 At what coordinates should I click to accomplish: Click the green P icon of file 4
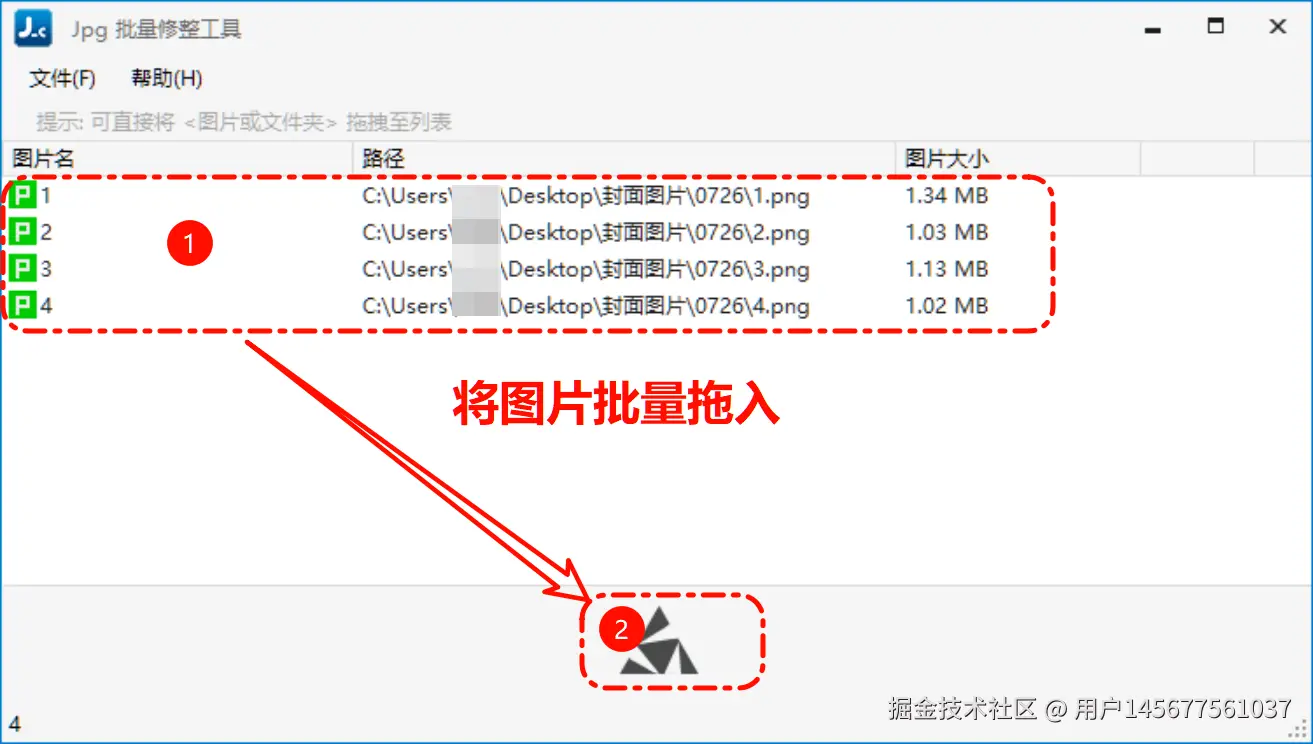pos(23,305)
